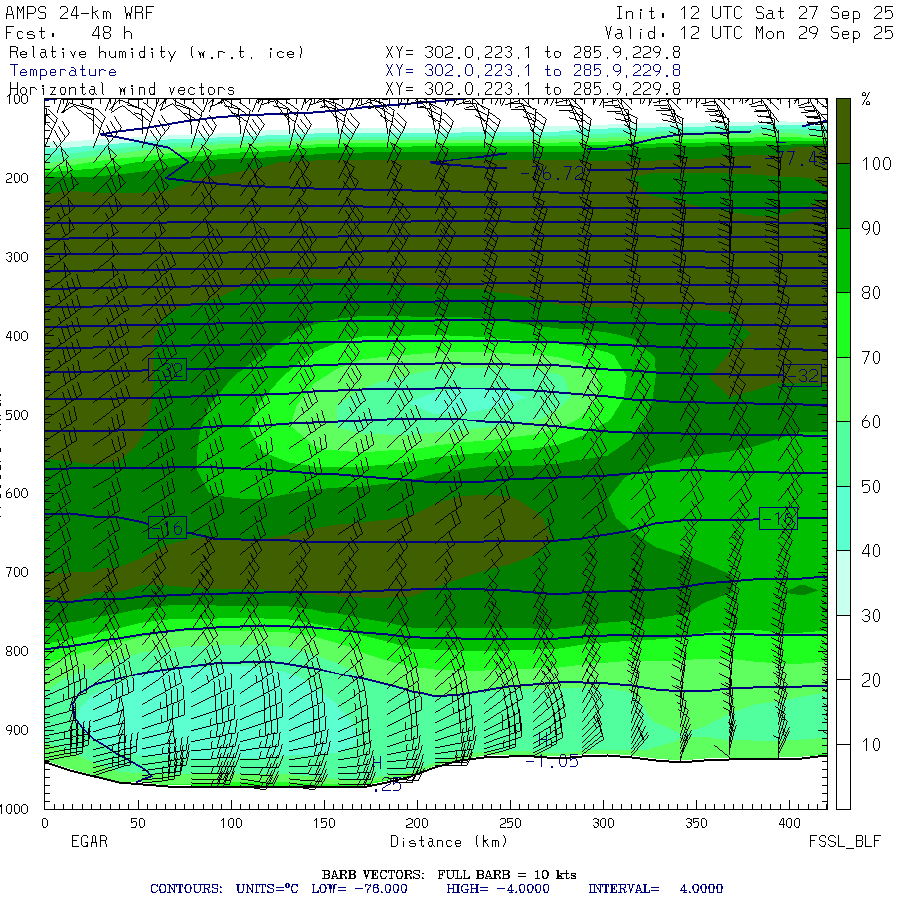Click the 0 distance-axis label
Viewport: 900px width, 900px height.
(x=45, y=823)
